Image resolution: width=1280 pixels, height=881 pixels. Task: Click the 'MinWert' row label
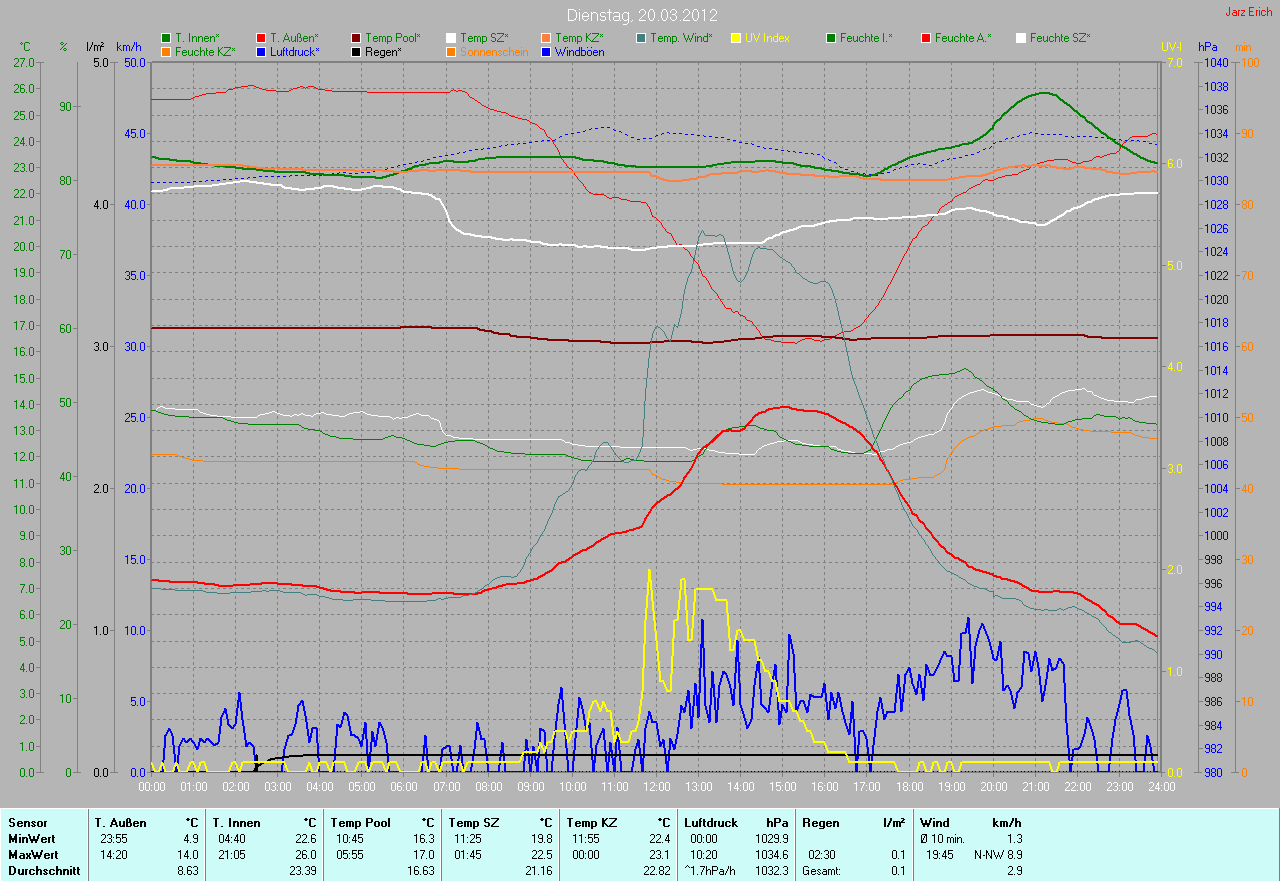coord(31,838)
